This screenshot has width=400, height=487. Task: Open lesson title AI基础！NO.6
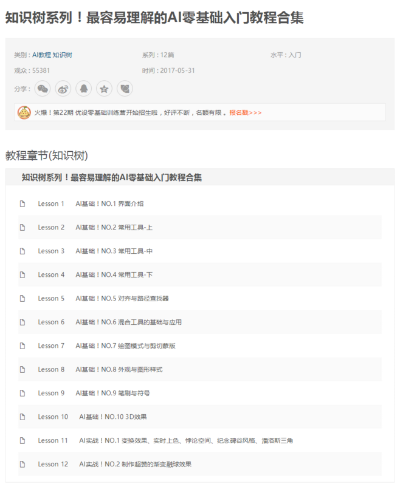click(x=129, y=322)
